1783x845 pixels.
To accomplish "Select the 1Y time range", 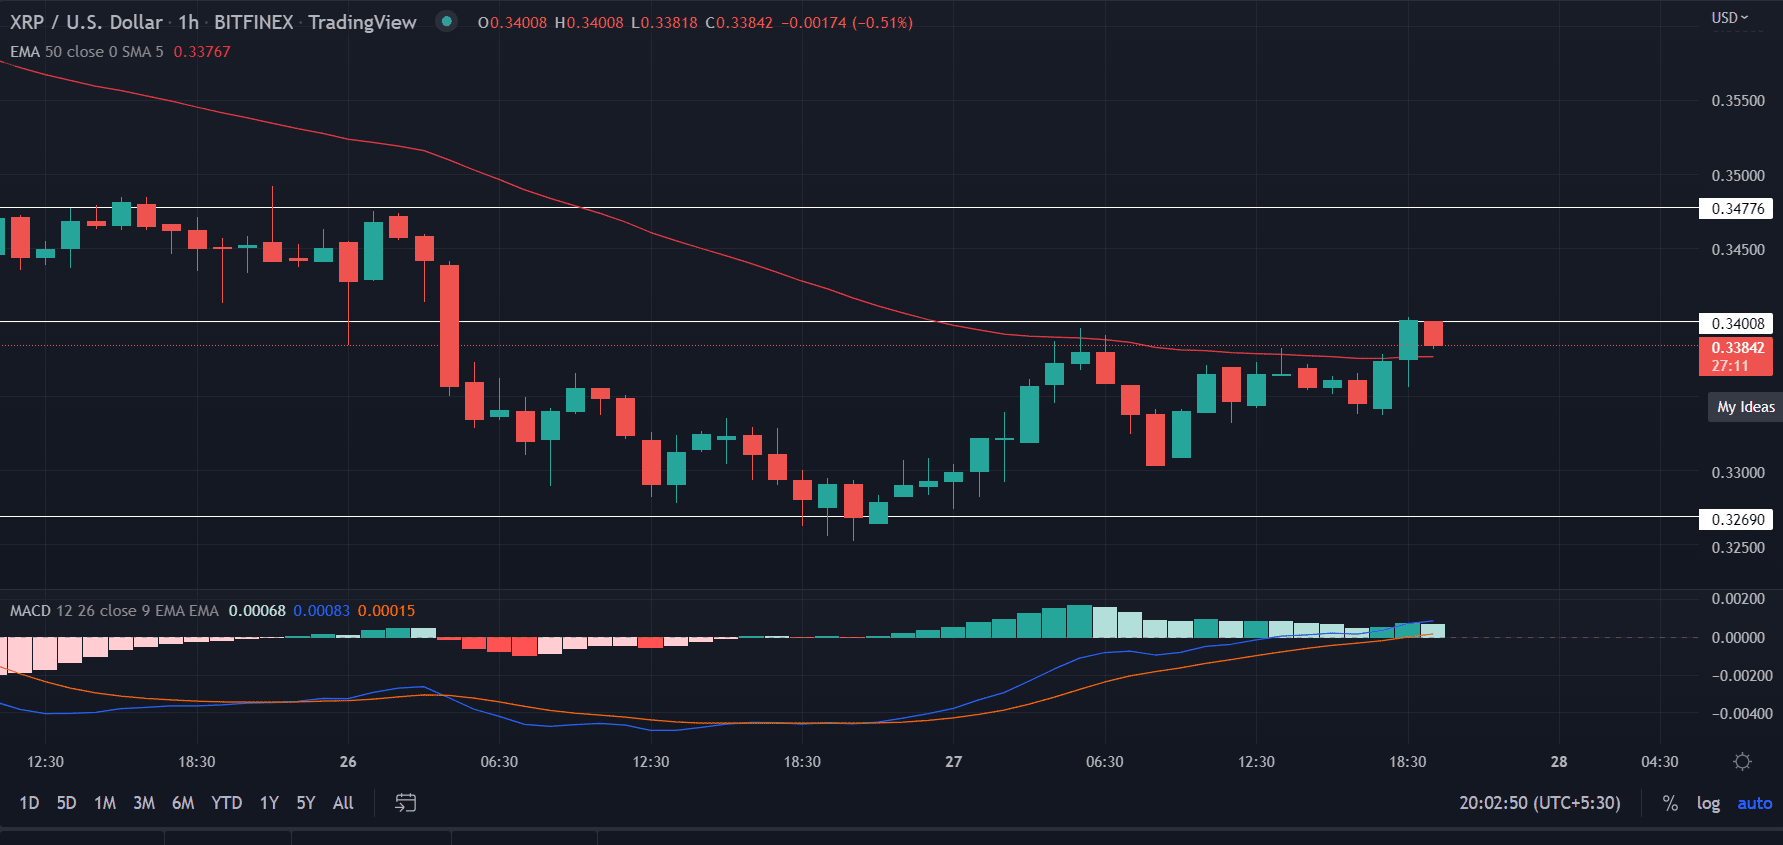I will tap(269, 803).
